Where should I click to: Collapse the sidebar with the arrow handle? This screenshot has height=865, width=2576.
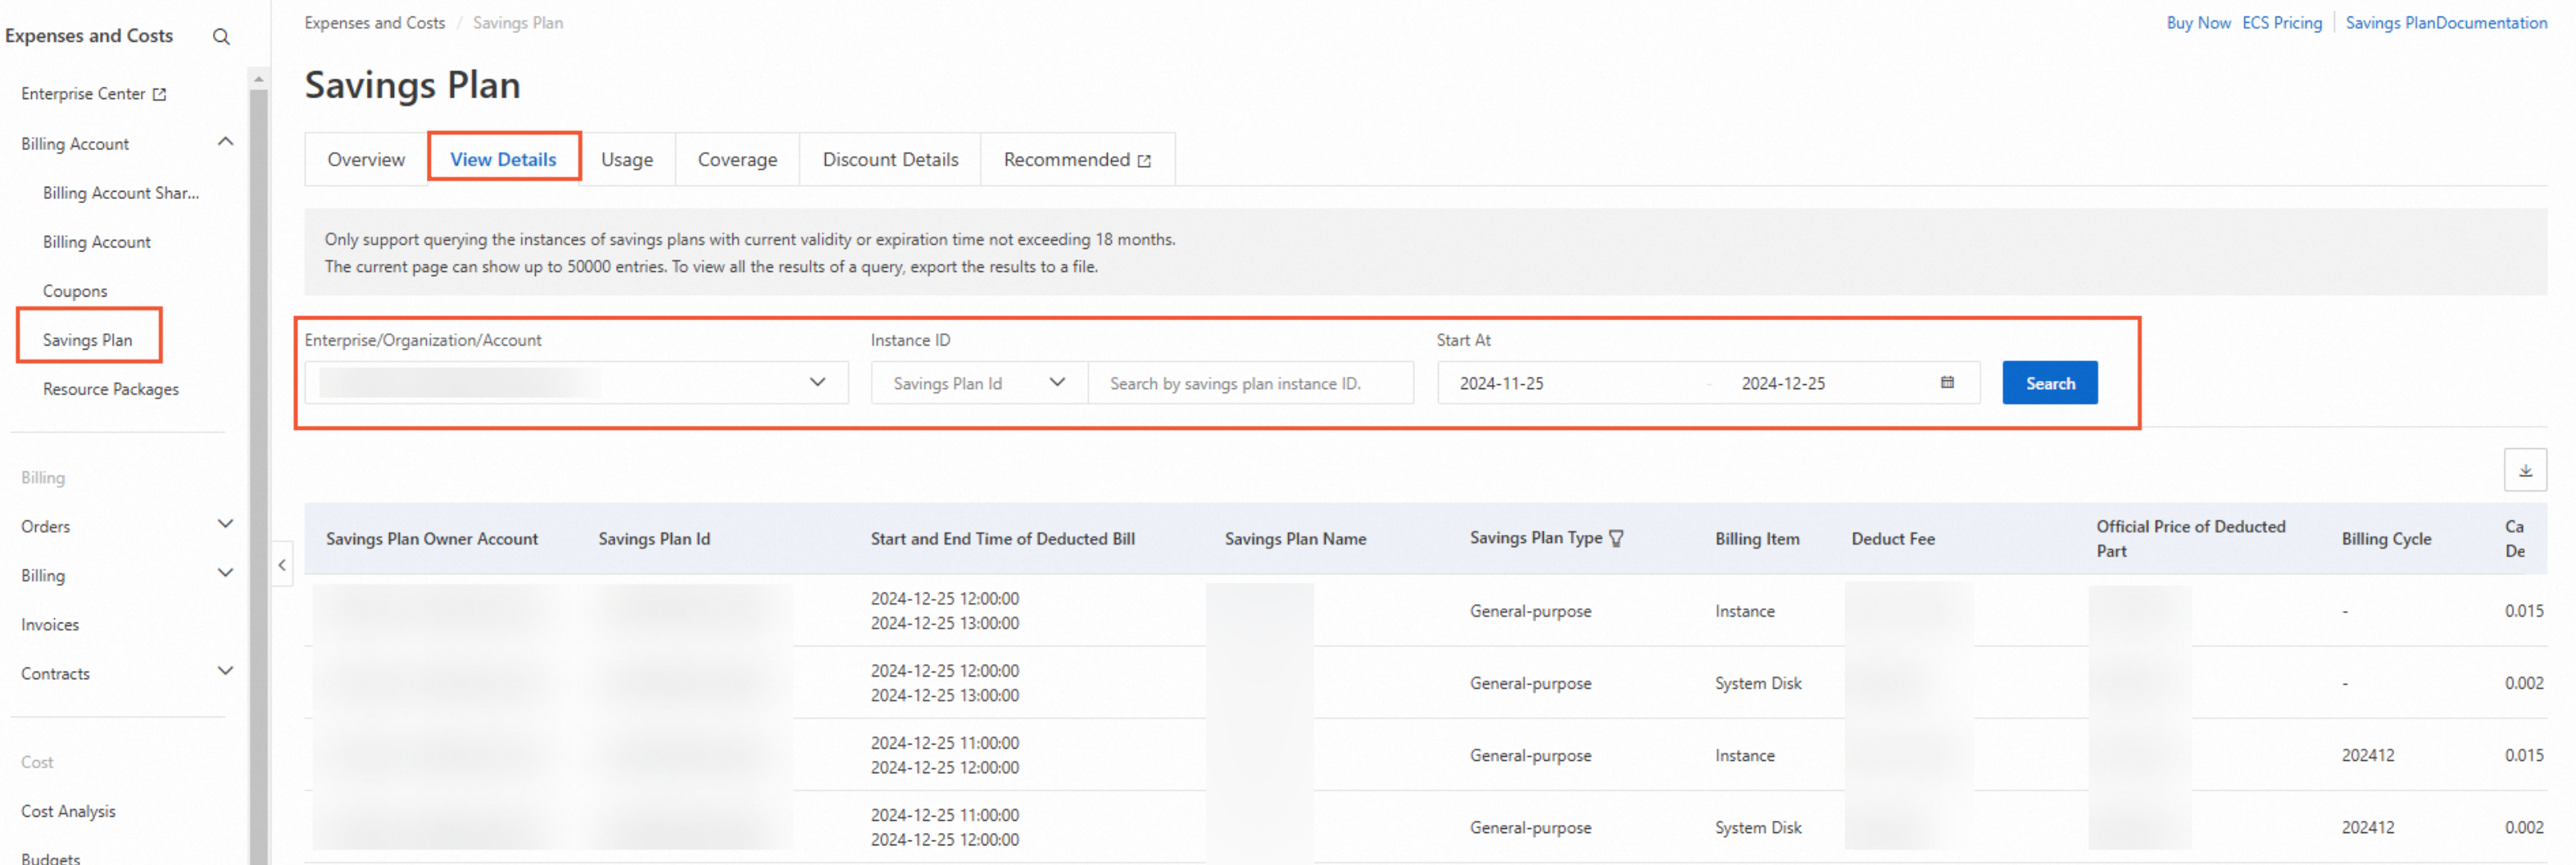point(282,565)
